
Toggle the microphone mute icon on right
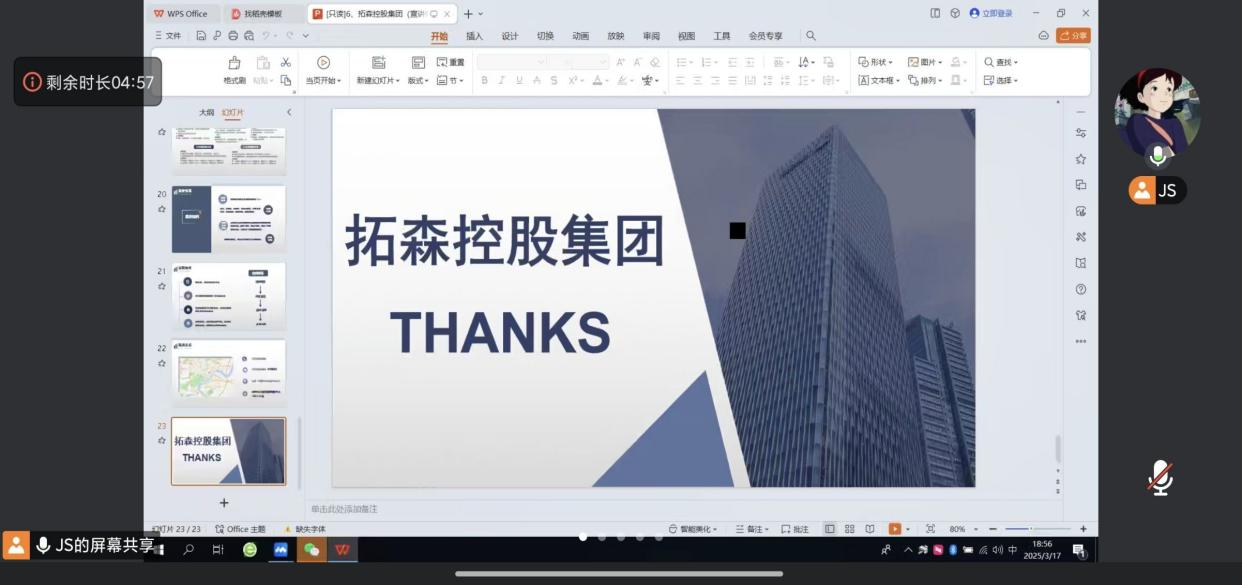point(1159,477)
